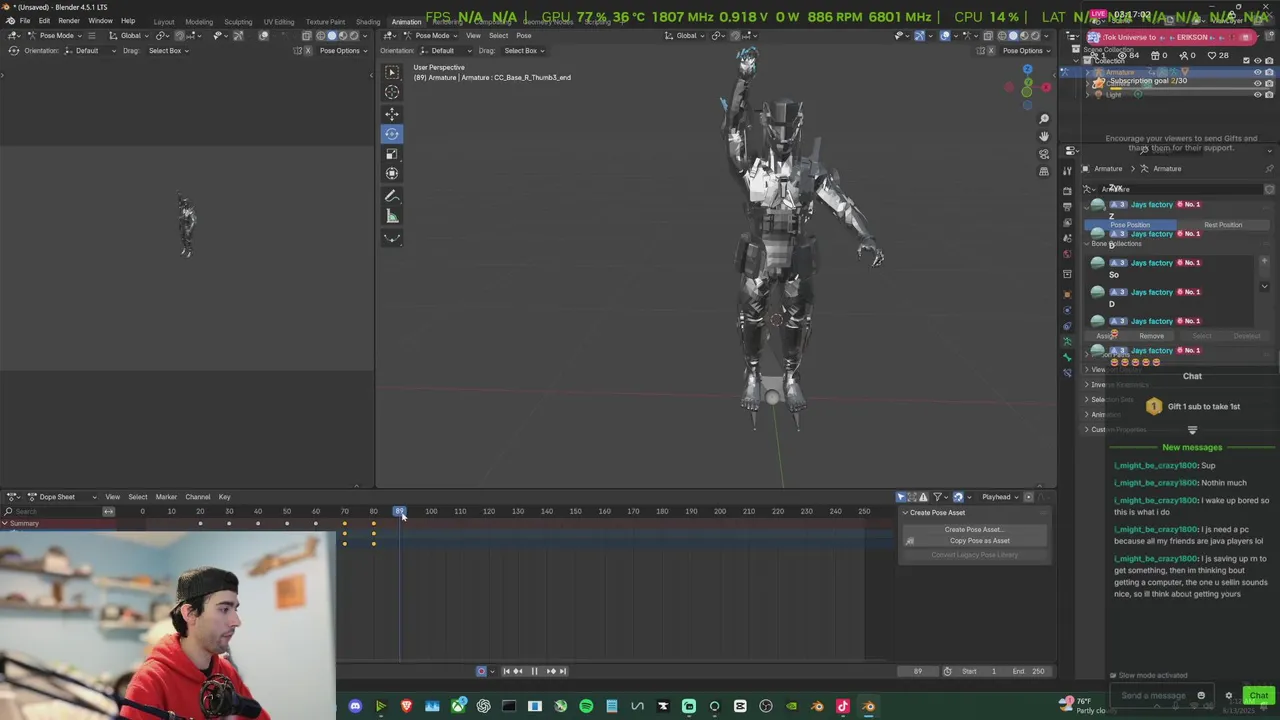This screenshot has width=1280, height=720.
Task: Open the Drag Select Box dropdown in right viewport
Action: 523,51
